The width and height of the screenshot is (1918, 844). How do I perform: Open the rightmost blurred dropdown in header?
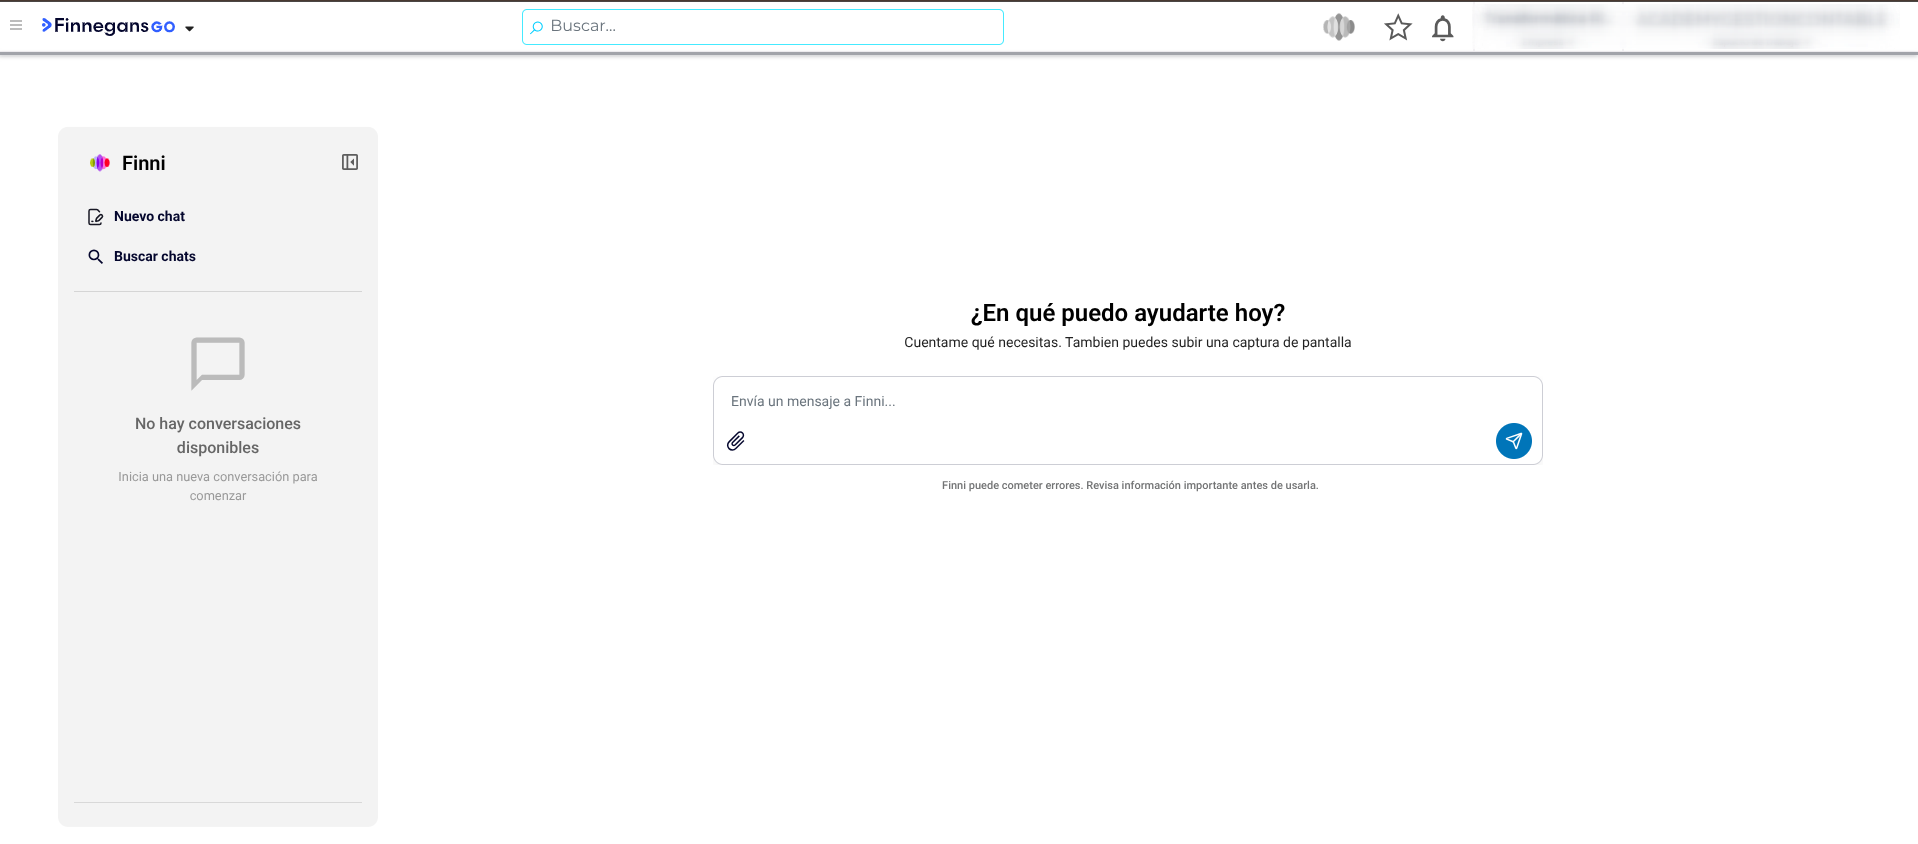(x=1760, y=28)
